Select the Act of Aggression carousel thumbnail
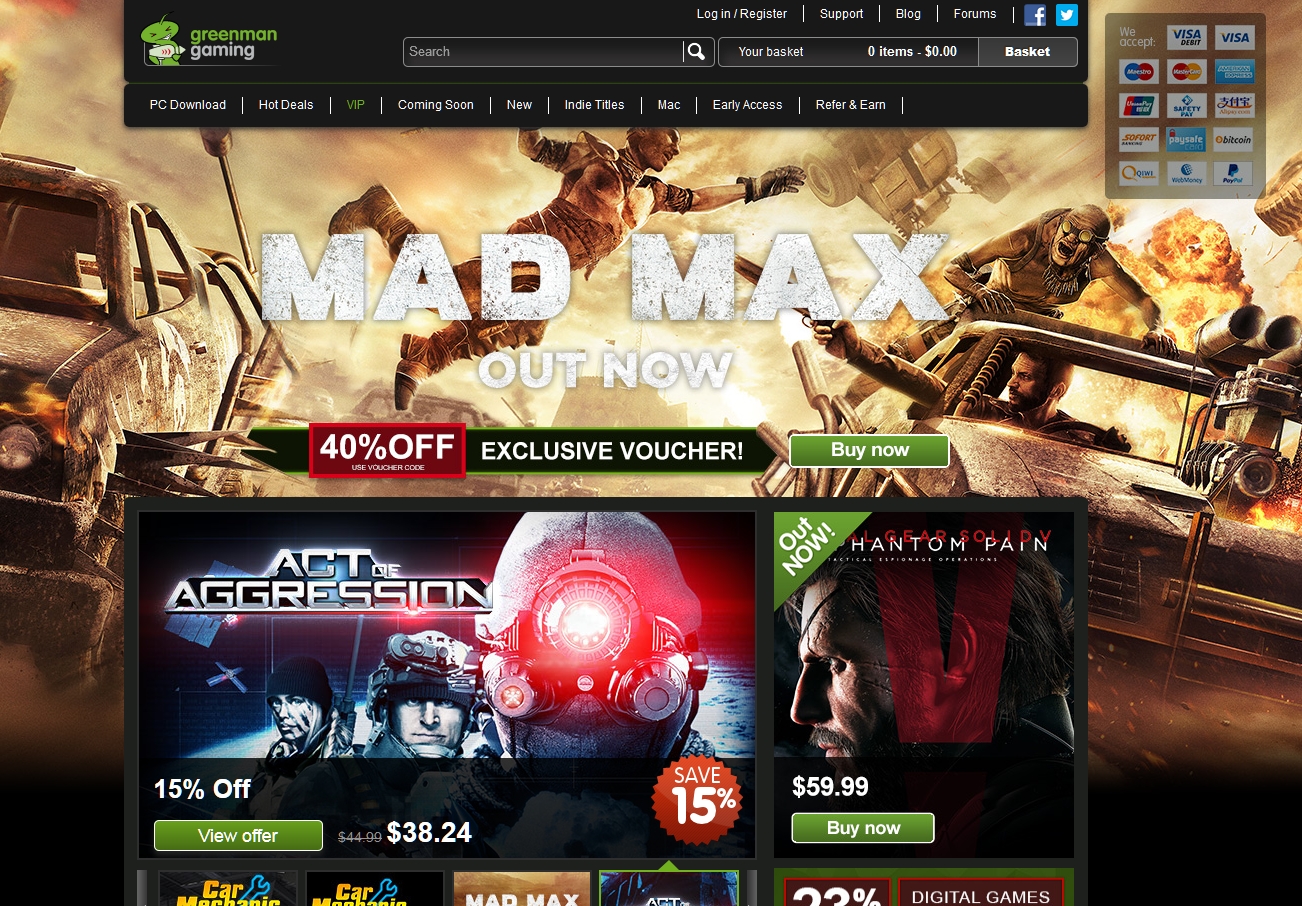 tap(669, 889)
